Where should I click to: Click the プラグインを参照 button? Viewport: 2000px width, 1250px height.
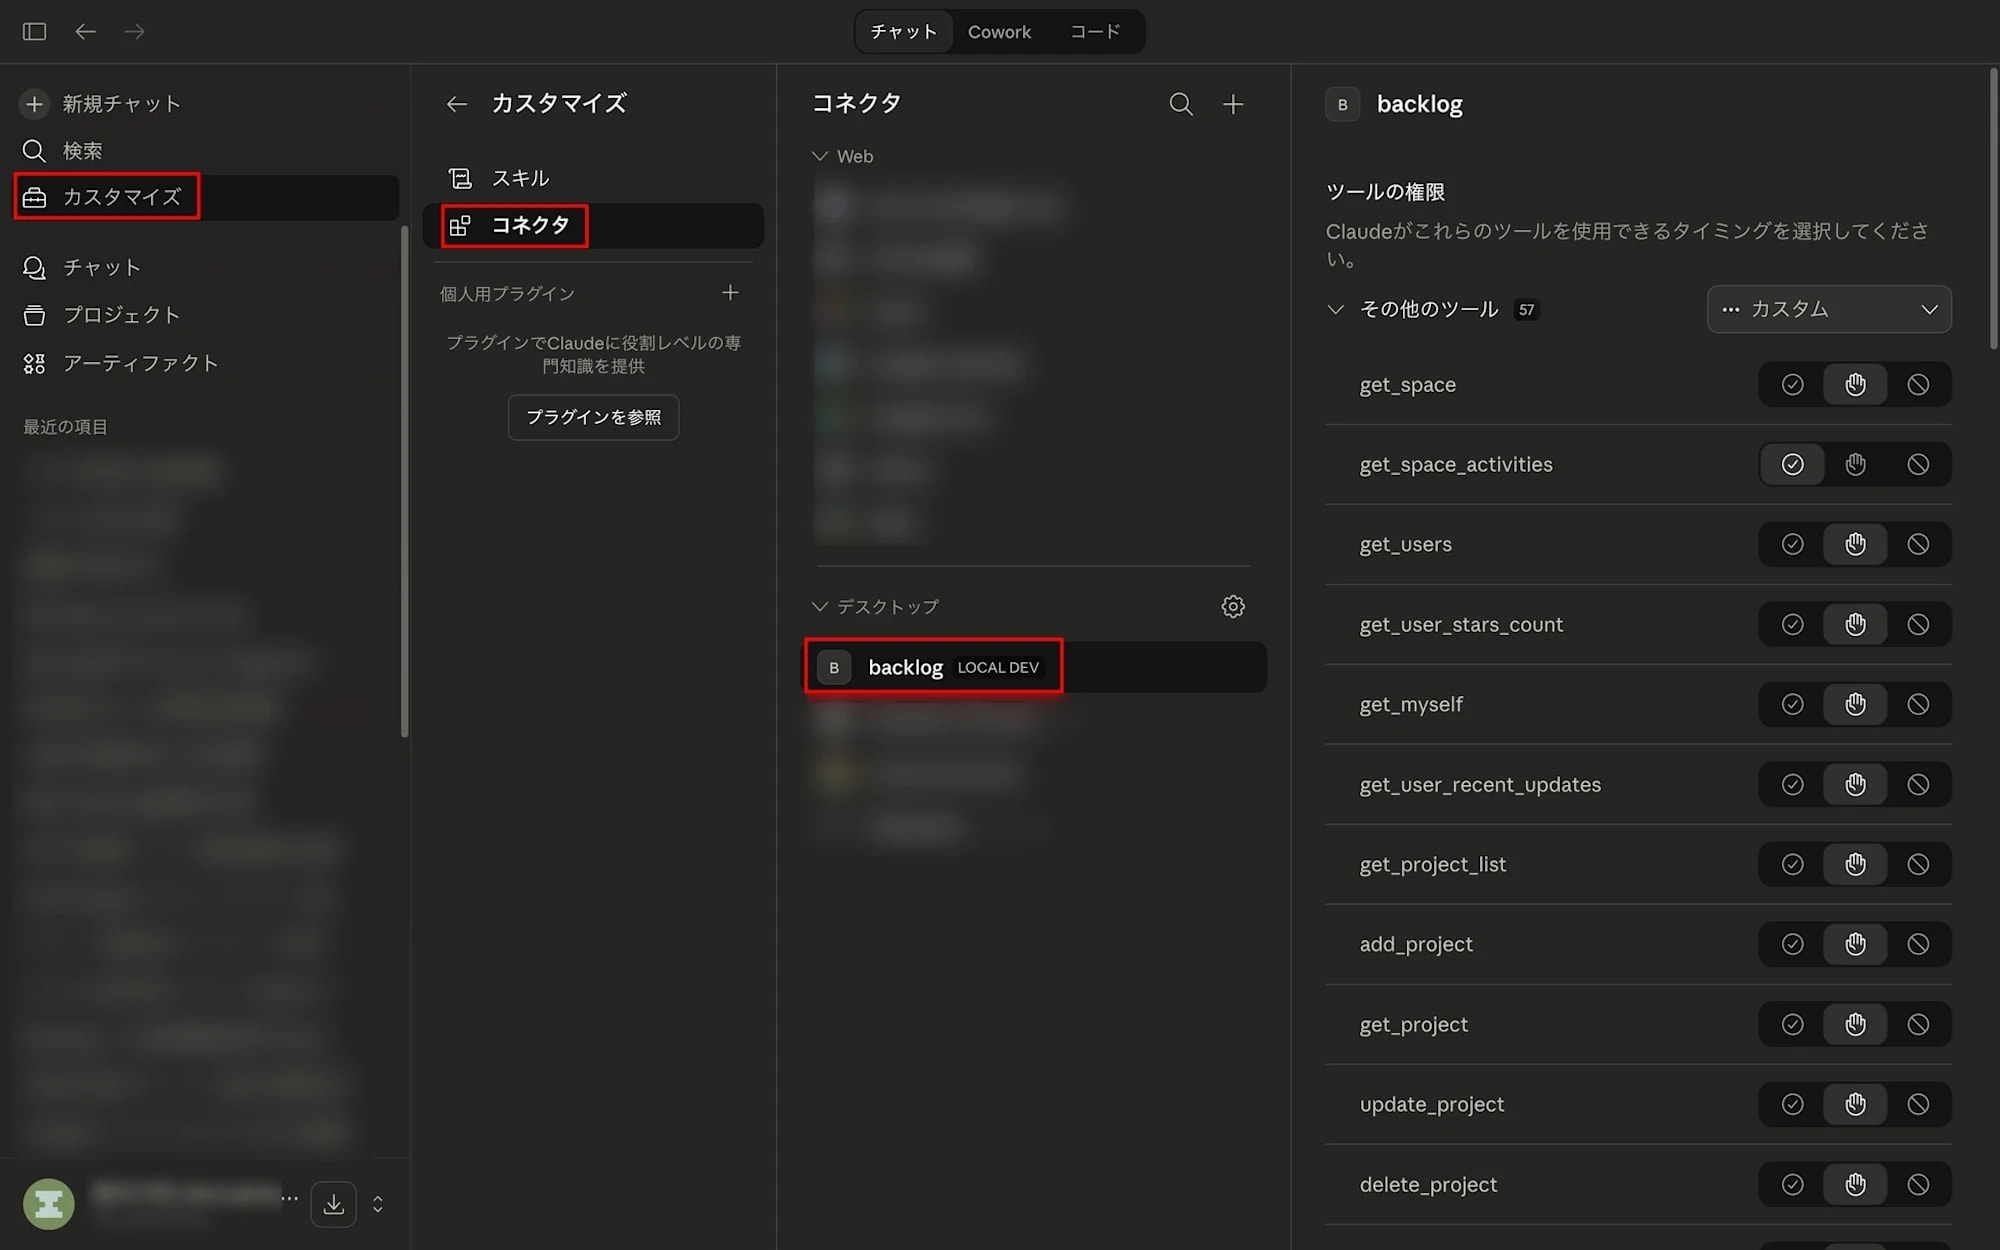tap(593, 417)
